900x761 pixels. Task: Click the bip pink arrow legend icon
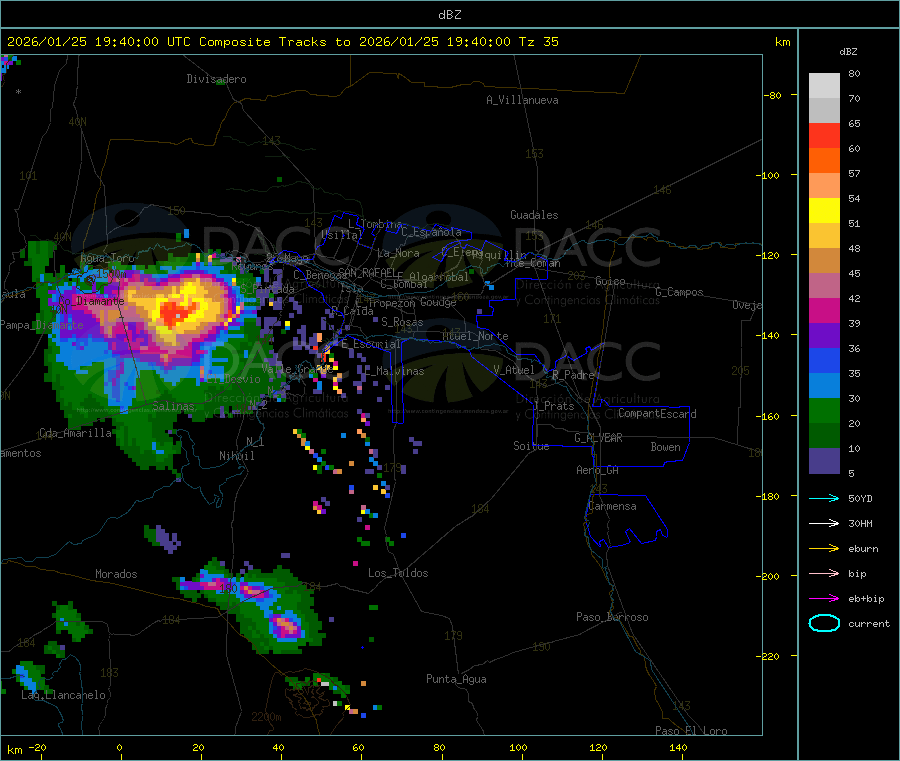pyautogui.click(x=824, y=573)
